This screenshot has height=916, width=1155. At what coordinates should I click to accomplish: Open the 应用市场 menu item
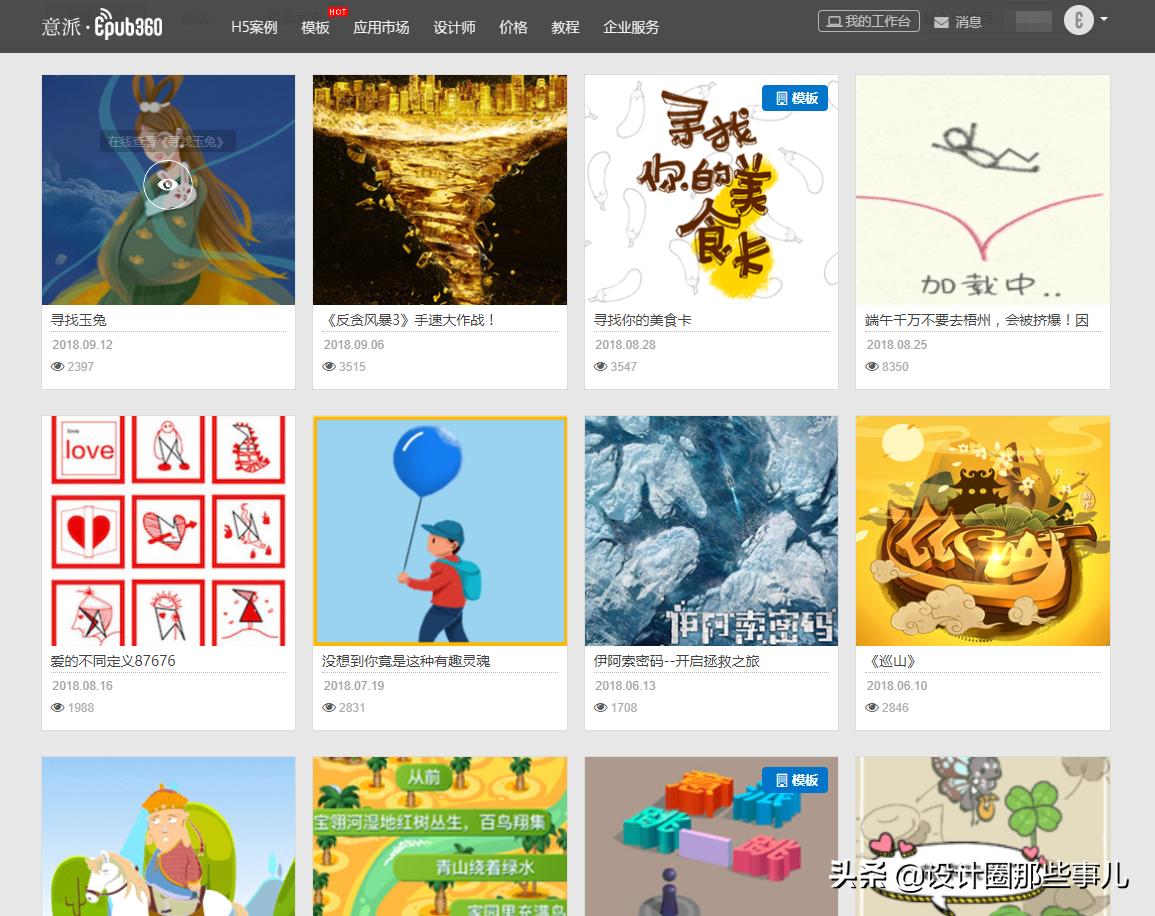(381, 27)
